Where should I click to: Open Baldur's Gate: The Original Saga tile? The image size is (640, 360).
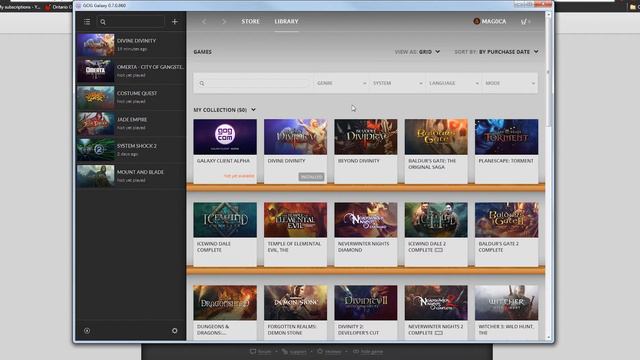pyautogui.click(x=436, y=151)
